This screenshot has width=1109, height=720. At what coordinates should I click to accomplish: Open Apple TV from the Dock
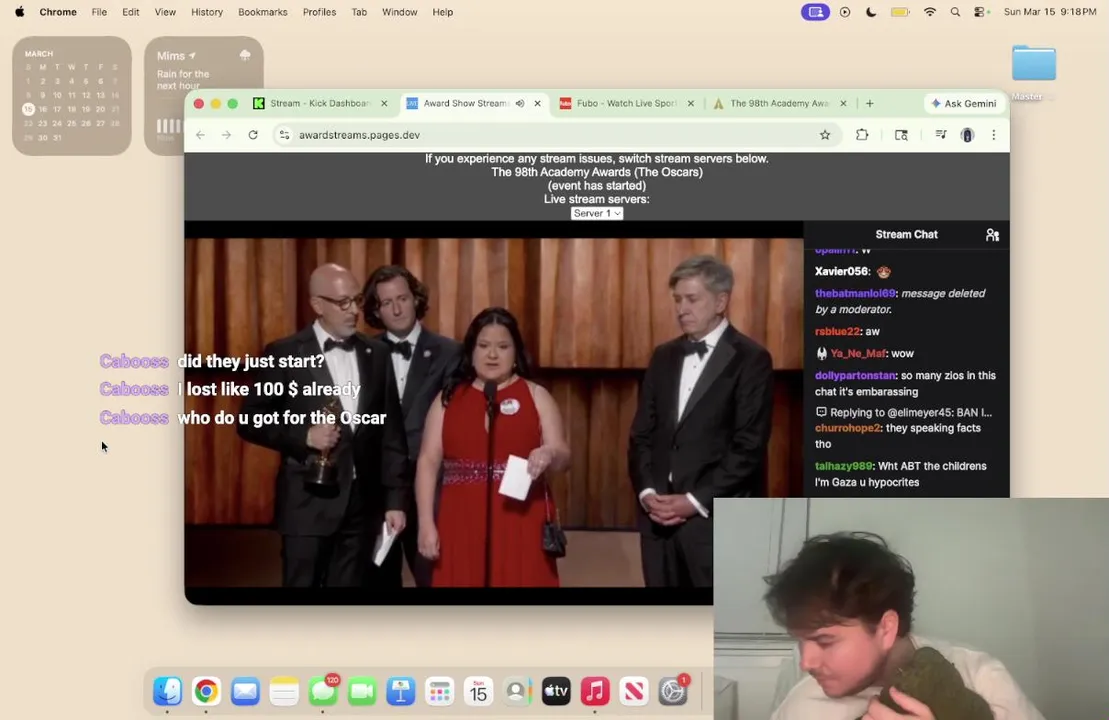point(556,691)
